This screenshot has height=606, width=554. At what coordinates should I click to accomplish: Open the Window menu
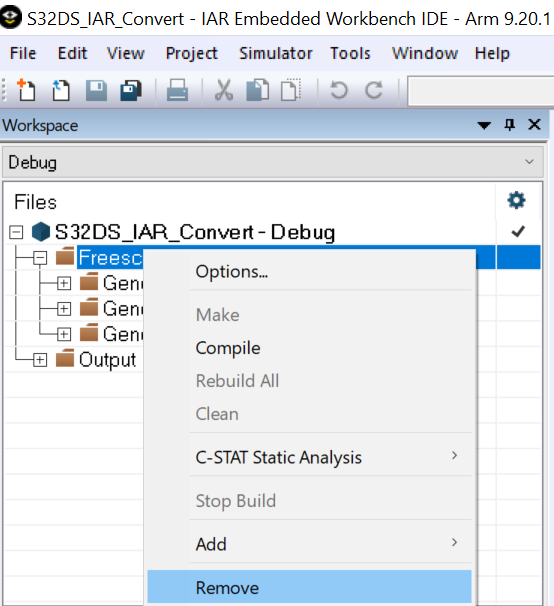(425, 53)
